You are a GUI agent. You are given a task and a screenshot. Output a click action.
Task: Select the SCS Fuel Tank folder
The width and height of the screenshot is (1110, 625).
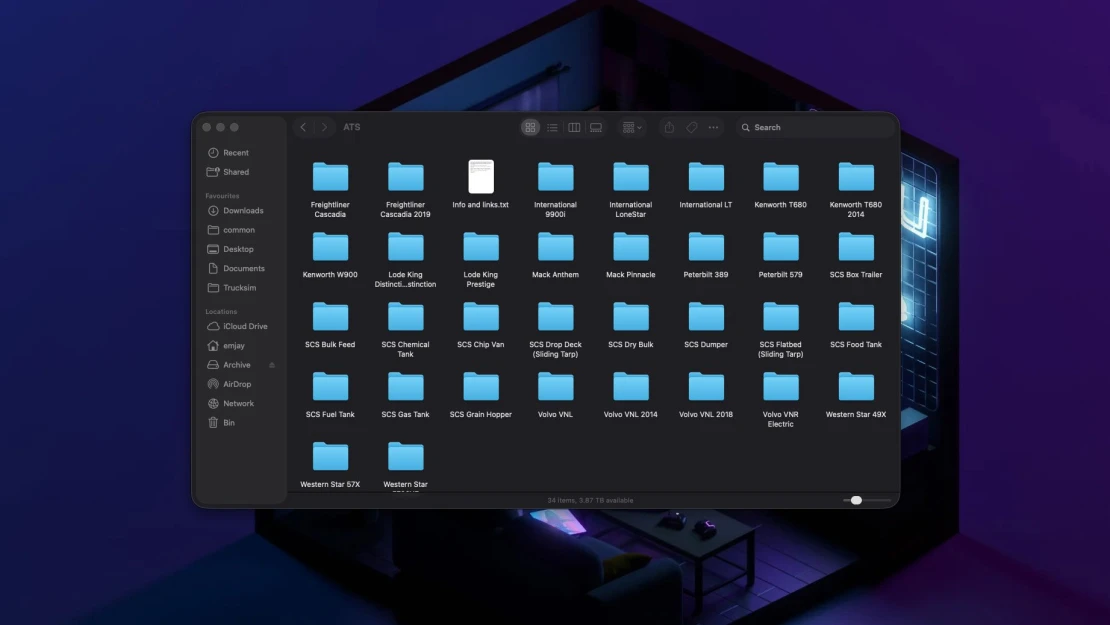point(331,387)
